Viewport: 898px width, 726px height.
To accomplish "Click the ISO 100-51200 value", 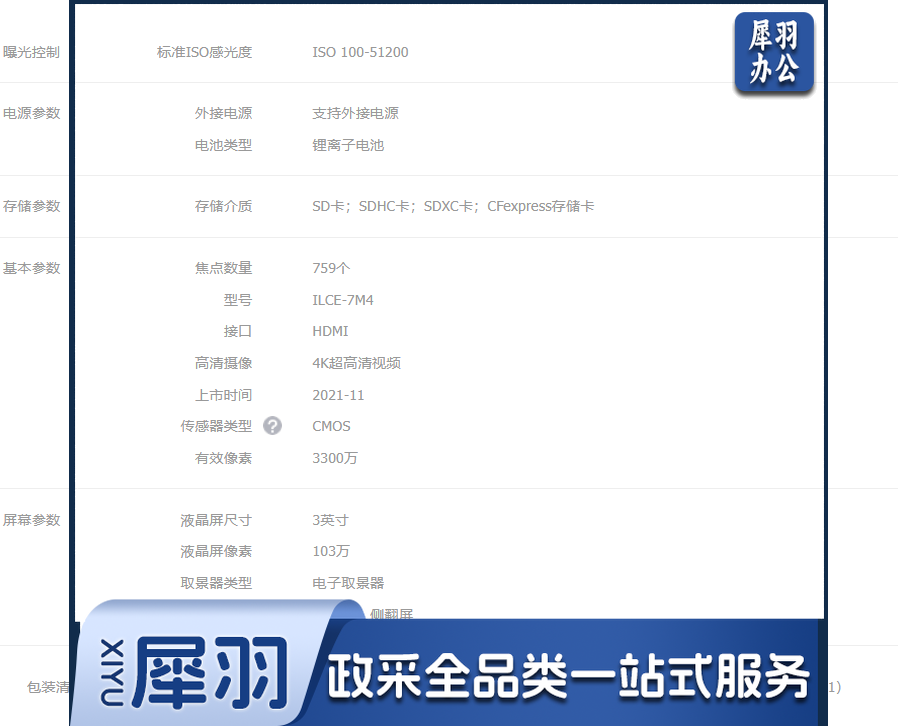I will pyautogui.click(x=360, y=52).
